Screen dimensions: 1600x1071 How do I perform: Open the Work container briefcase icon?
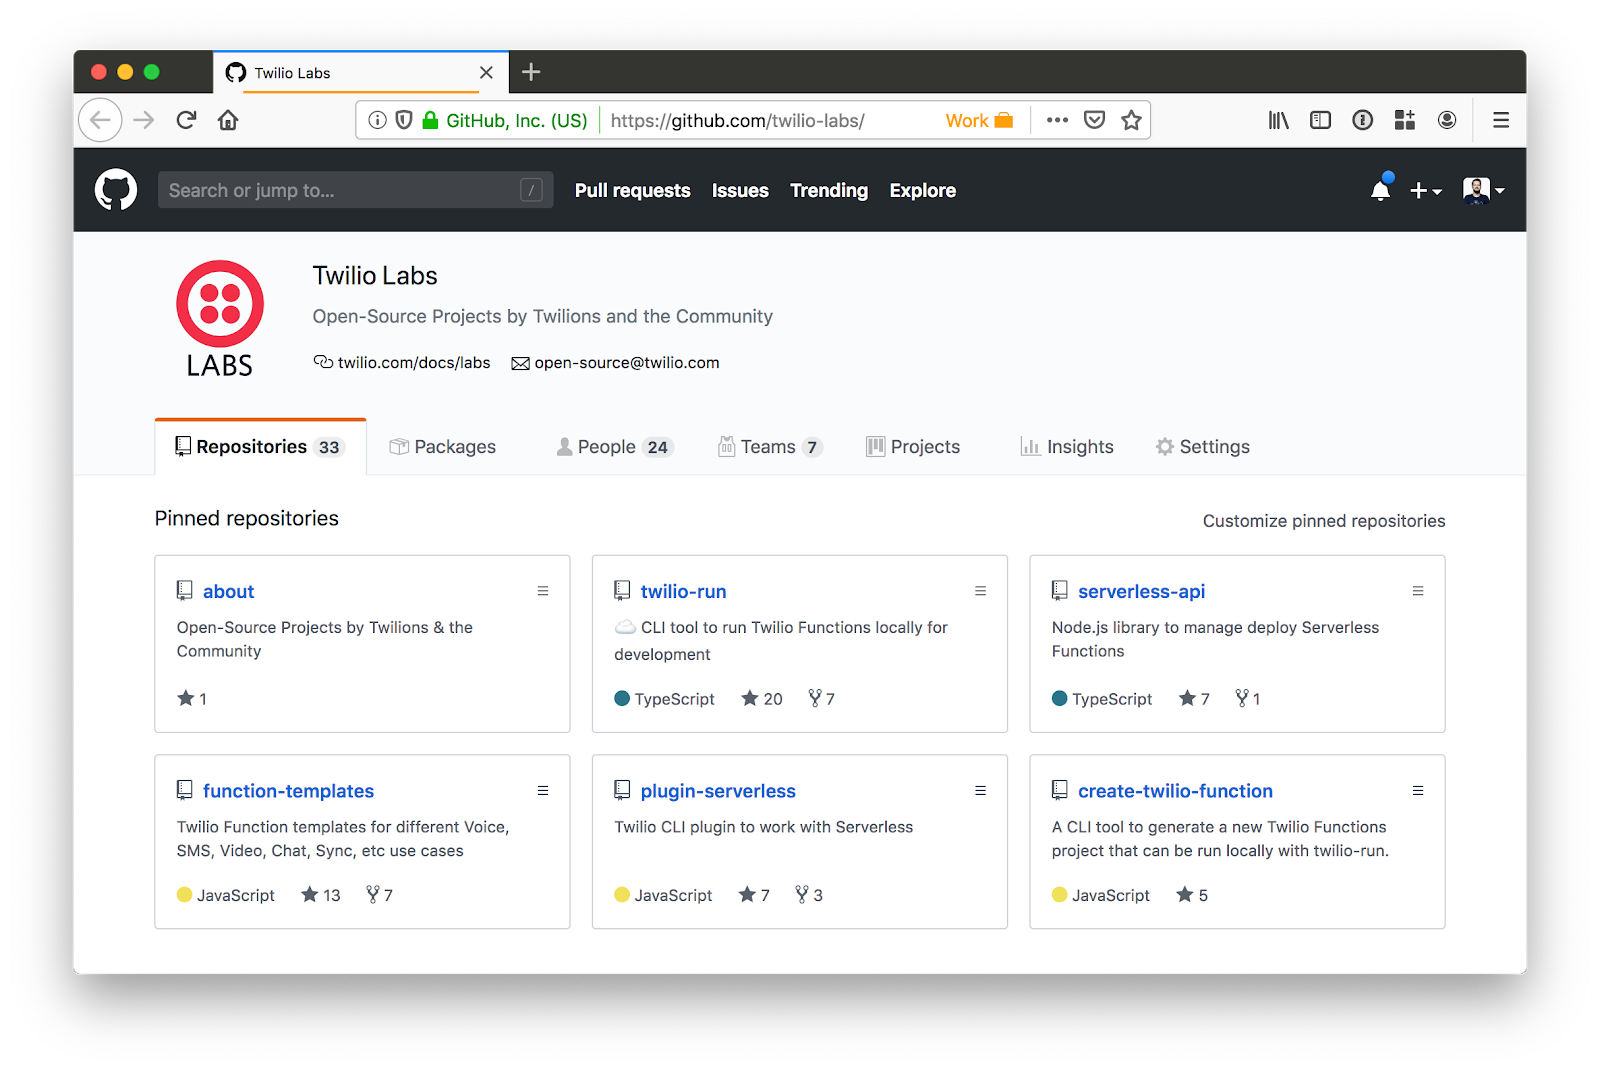tap(1004, 120)
